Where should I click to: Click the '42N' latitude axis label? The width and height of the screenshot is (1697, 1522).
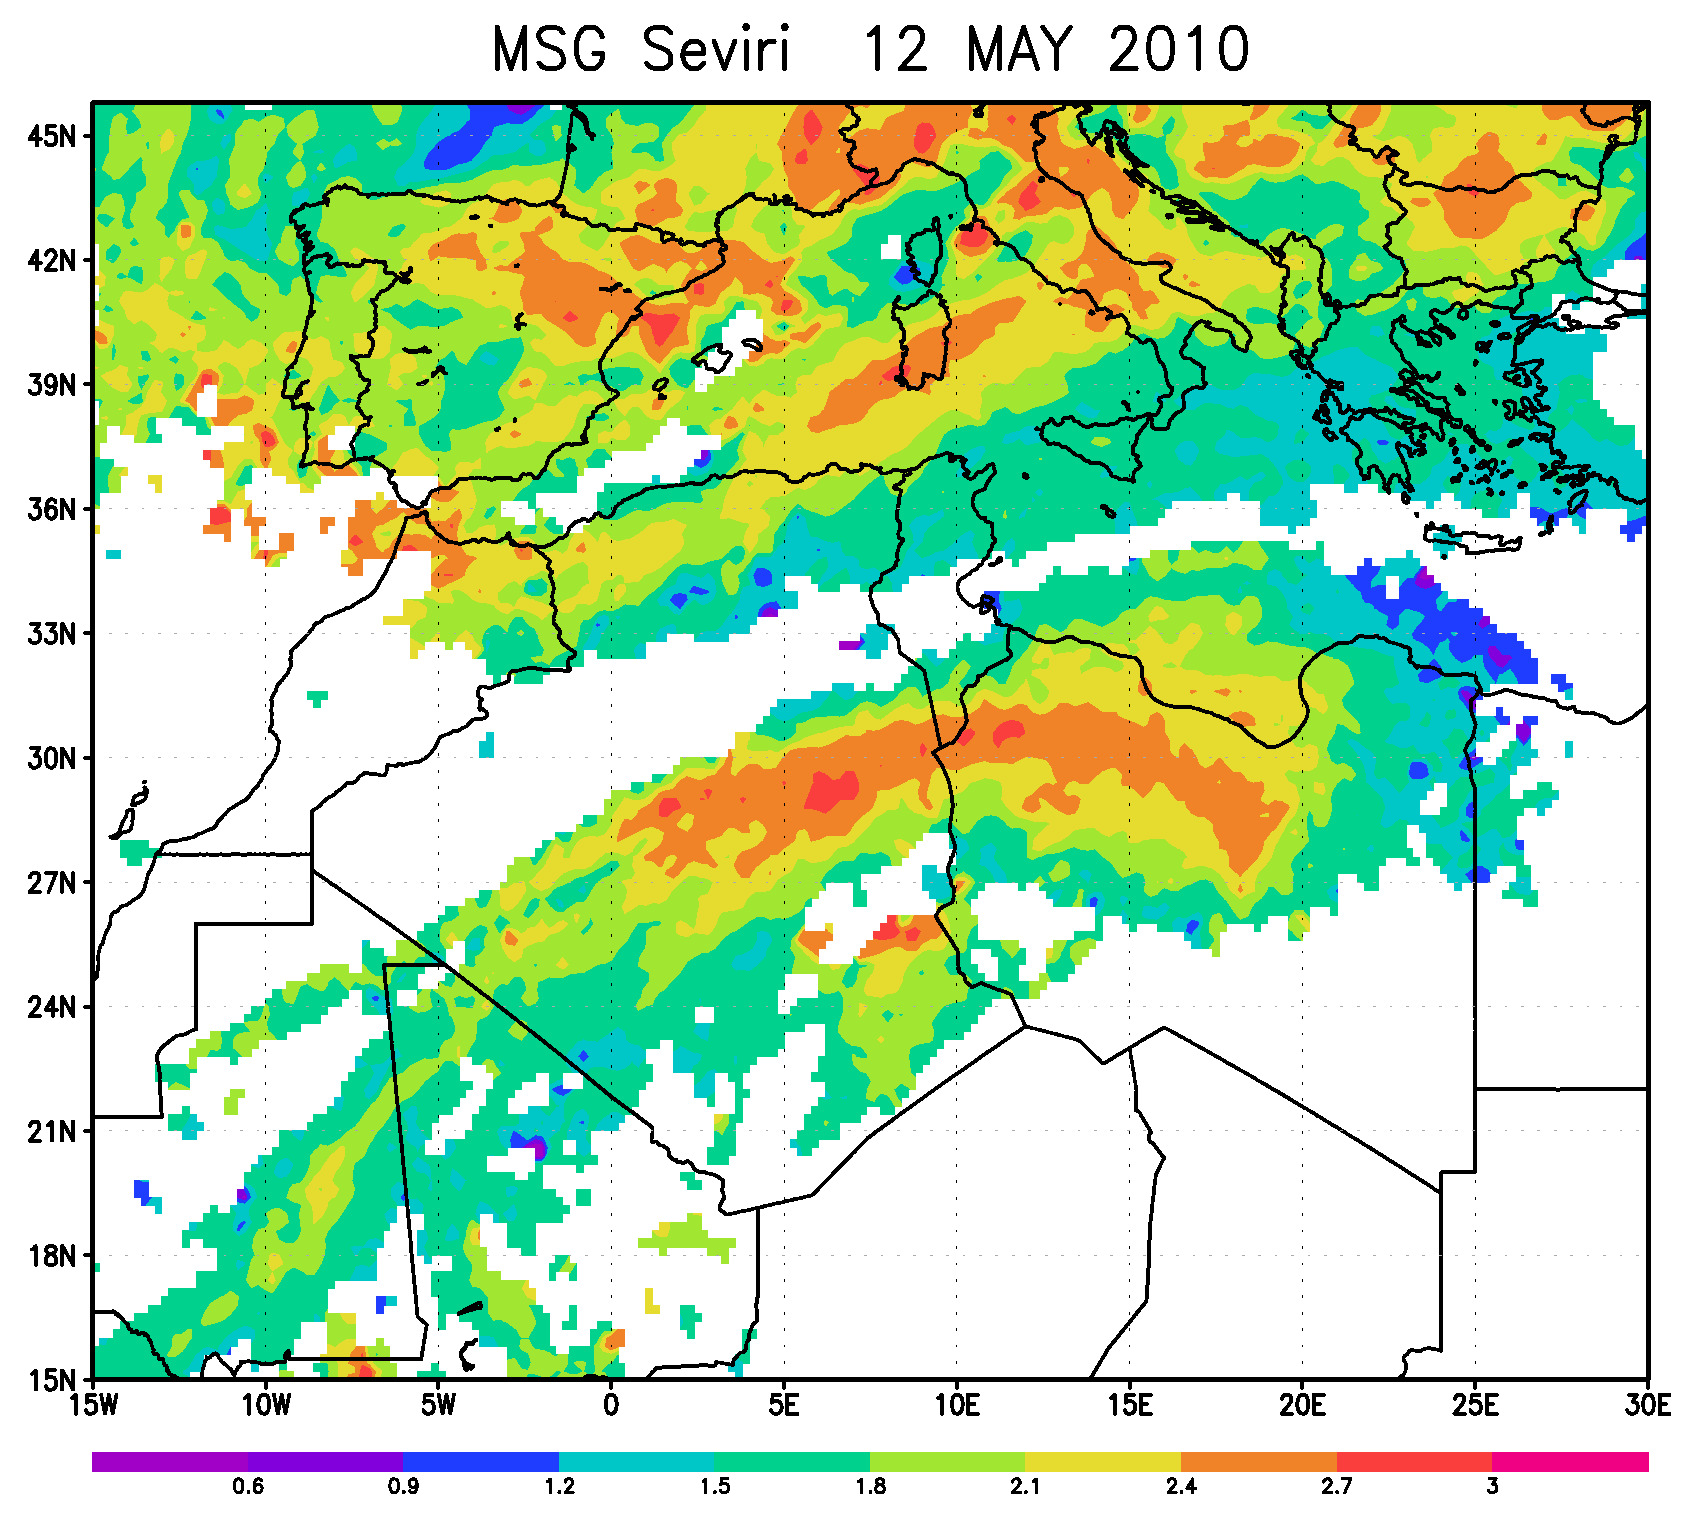click(x=53, y=260)
